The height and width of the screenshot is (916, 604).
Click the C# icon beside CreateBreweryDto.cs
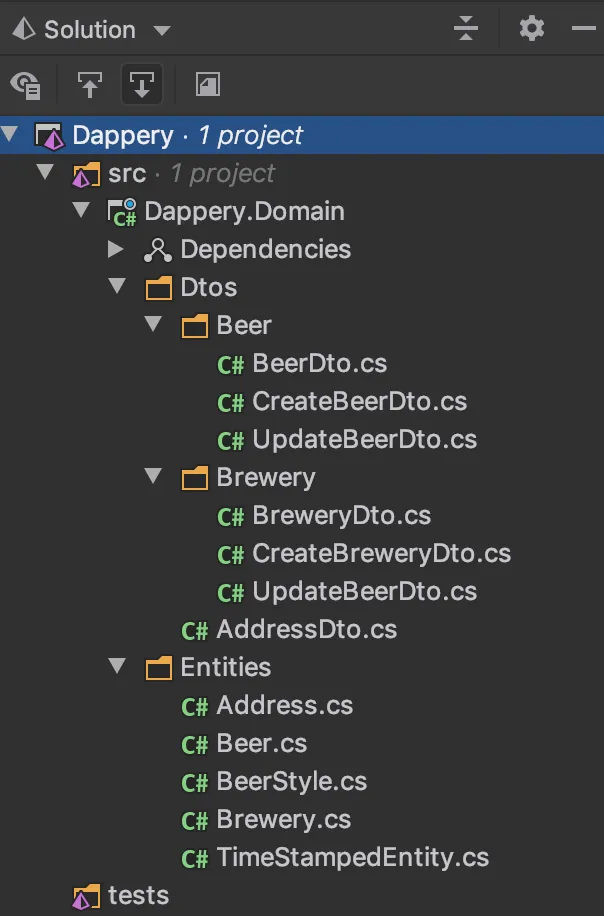pyautogui.click(x=231, y=556)
